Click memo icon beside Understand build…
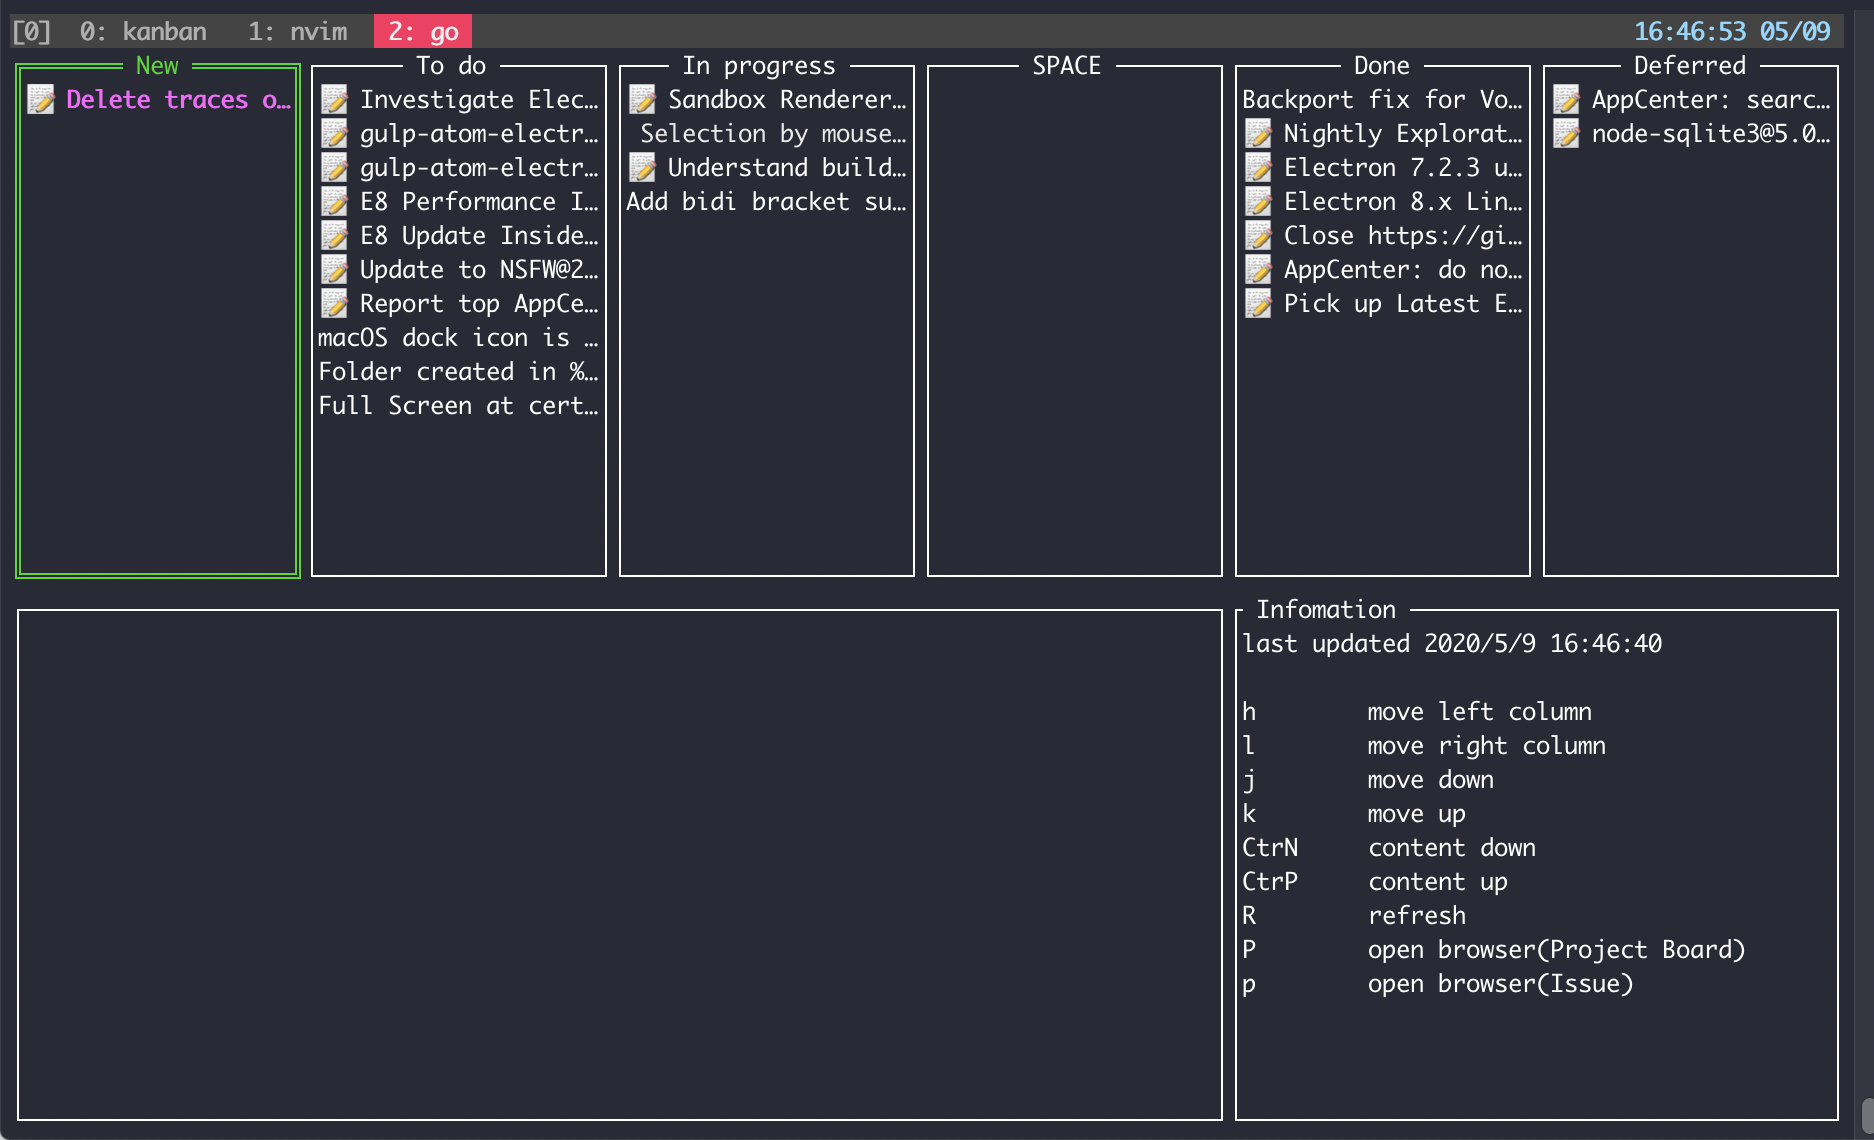 (x=643, y=167)
